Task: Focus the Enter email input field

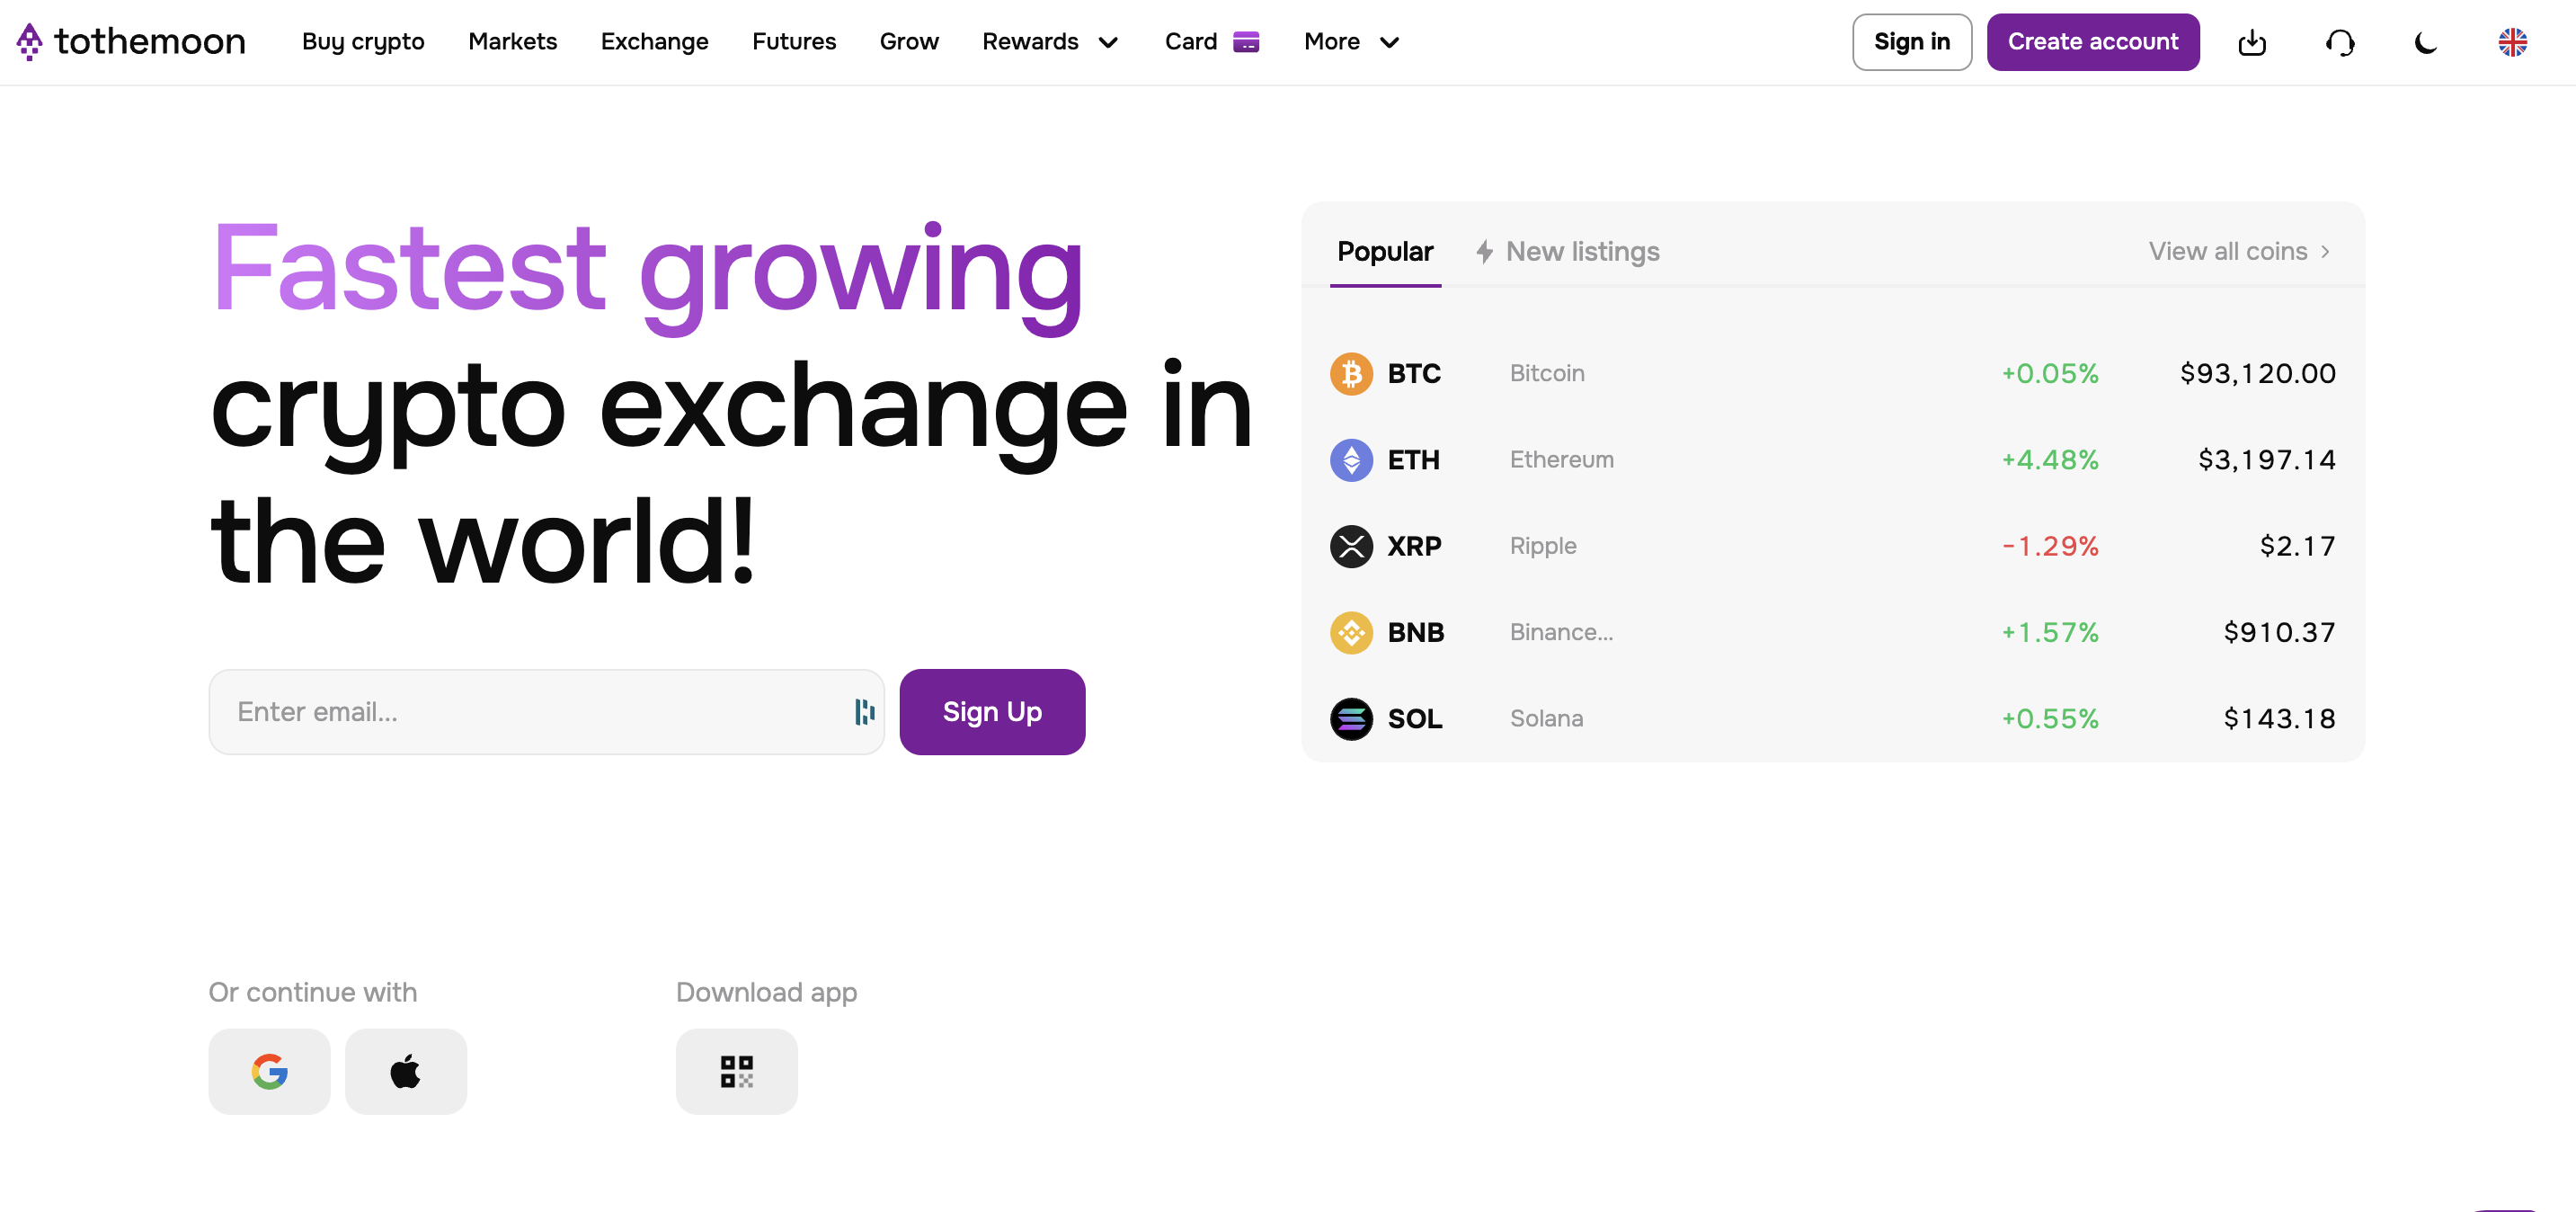Action: [530, 712]
